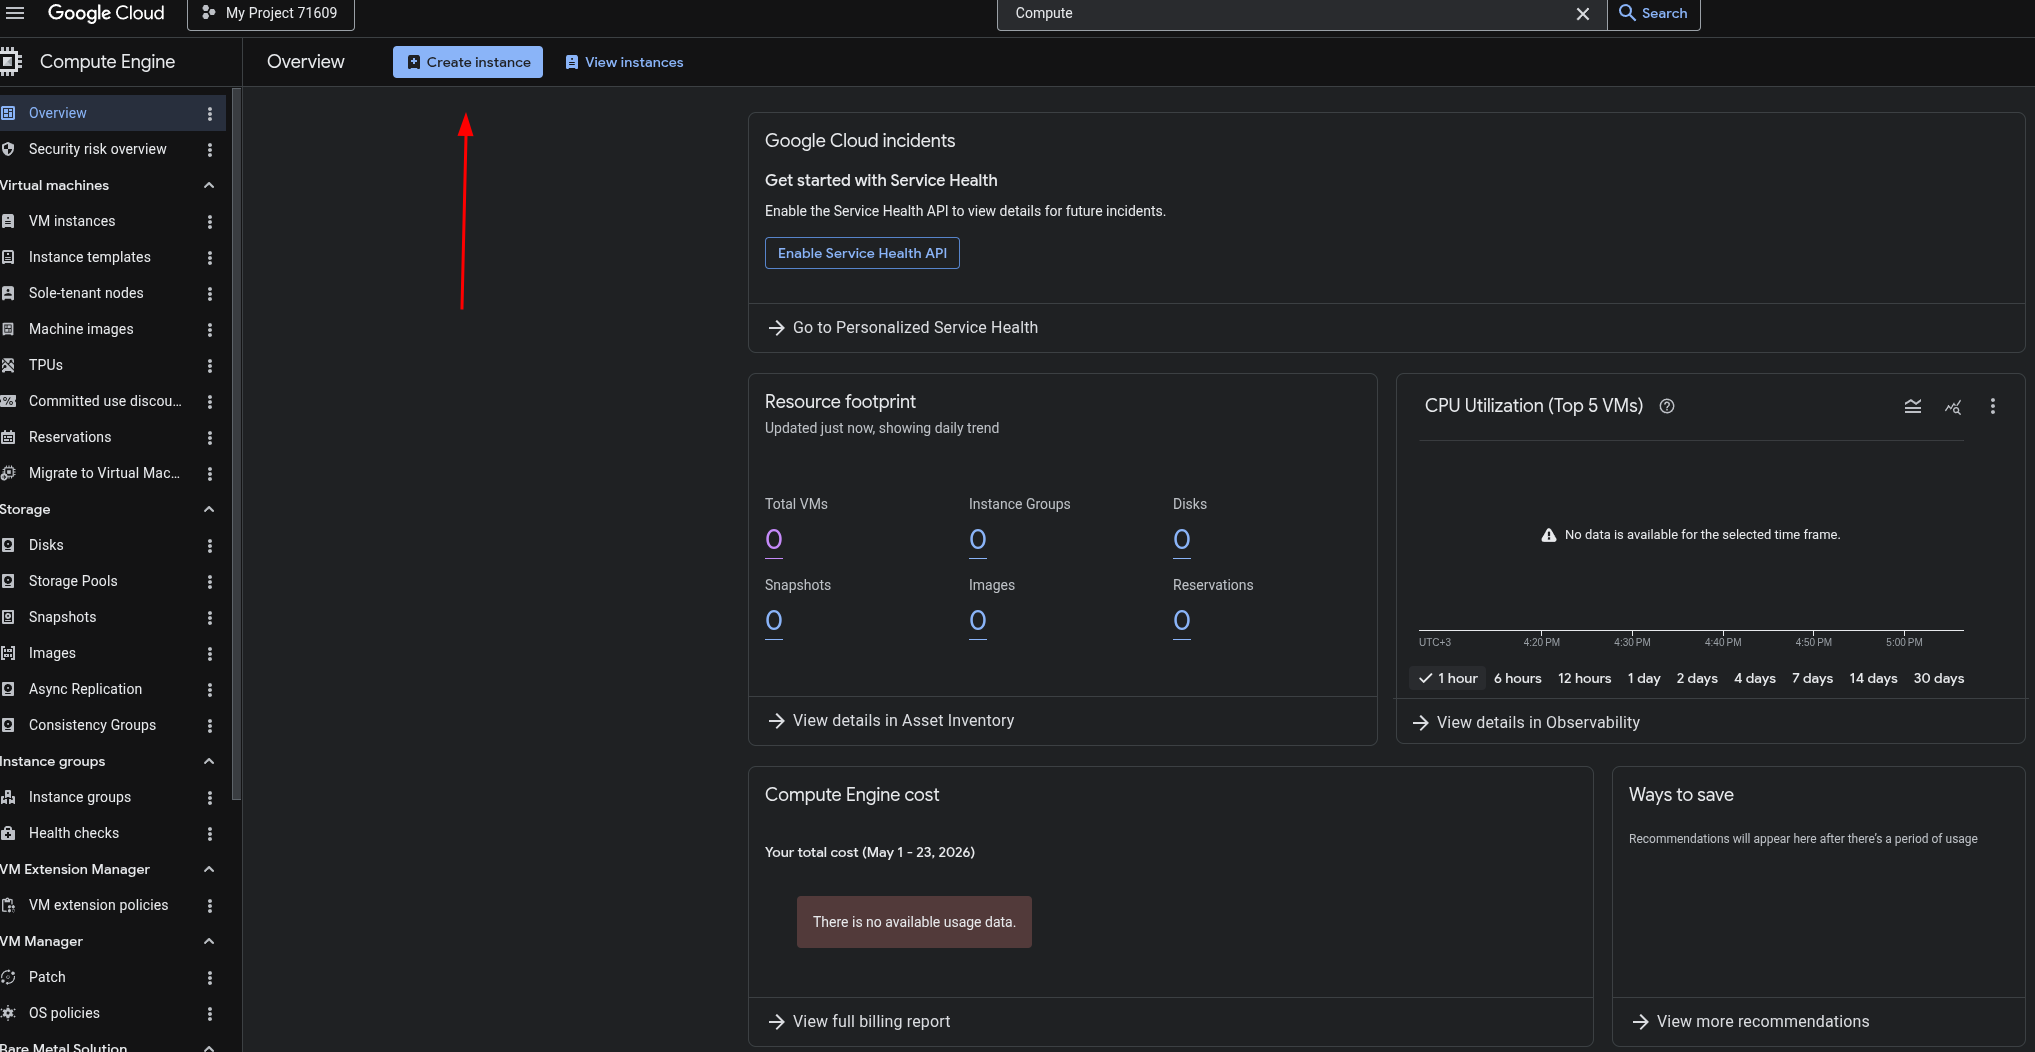2035x1052 pixels.
Task: Click the VM extension policies icon
Action: [8, 905]
